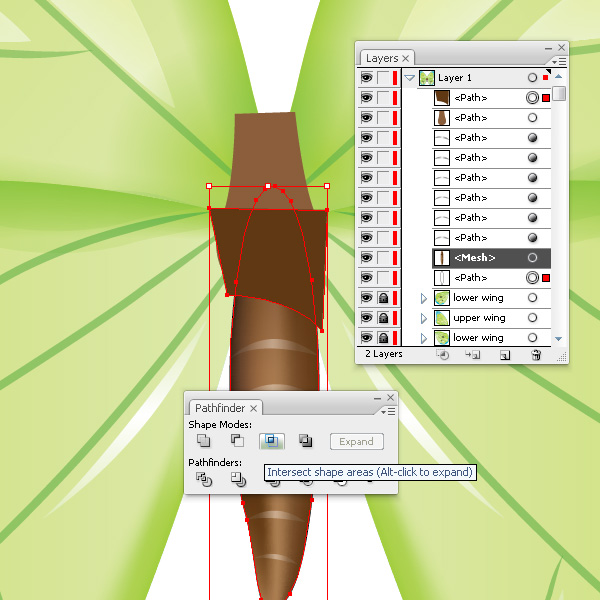
Task: Click the upper wing layer thumbnail
Action: point(442,318)
